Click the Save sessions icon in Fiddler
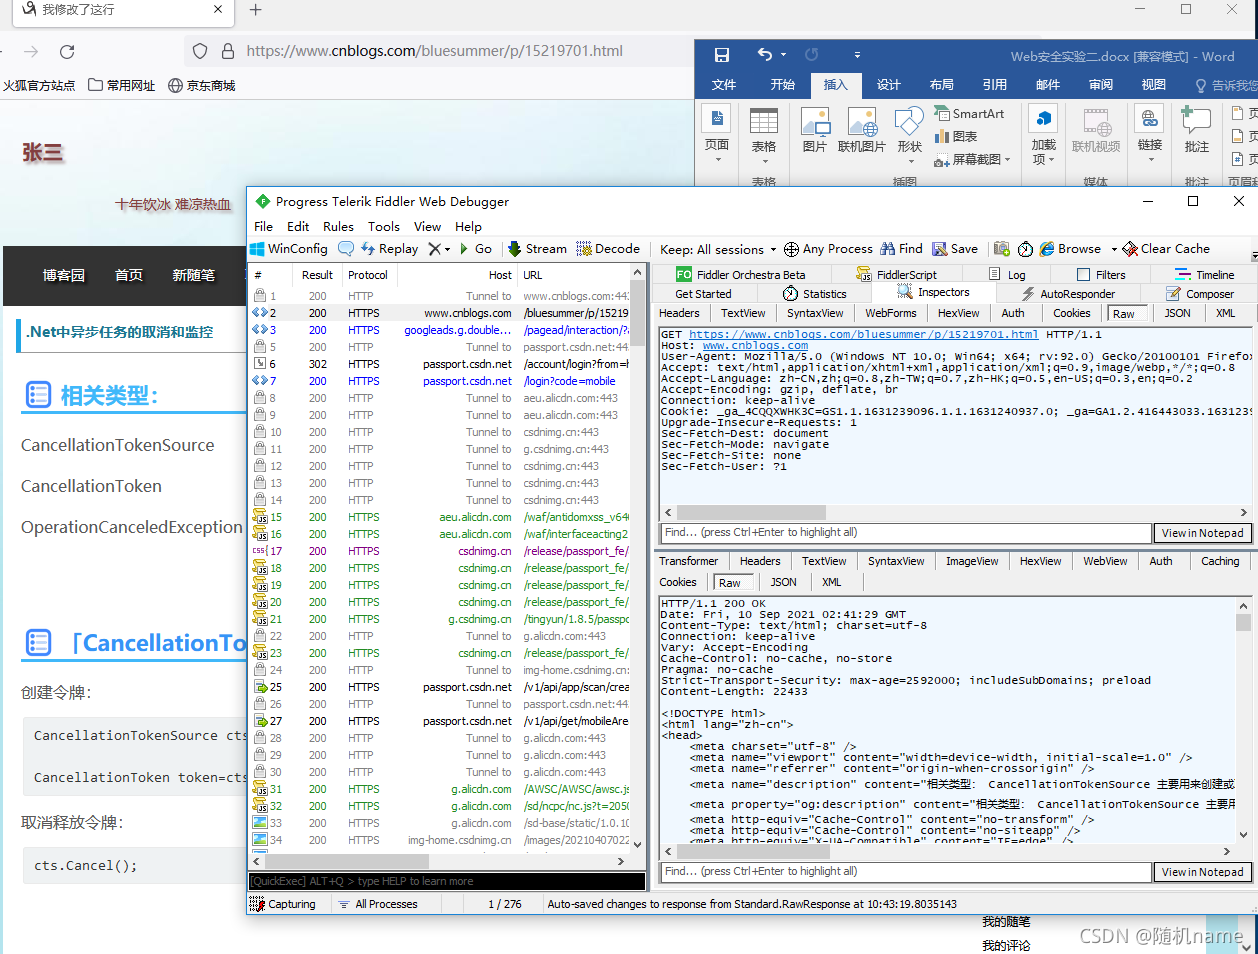The height and width of the screenshot is (954, 1258). click(x=939, y=249)
